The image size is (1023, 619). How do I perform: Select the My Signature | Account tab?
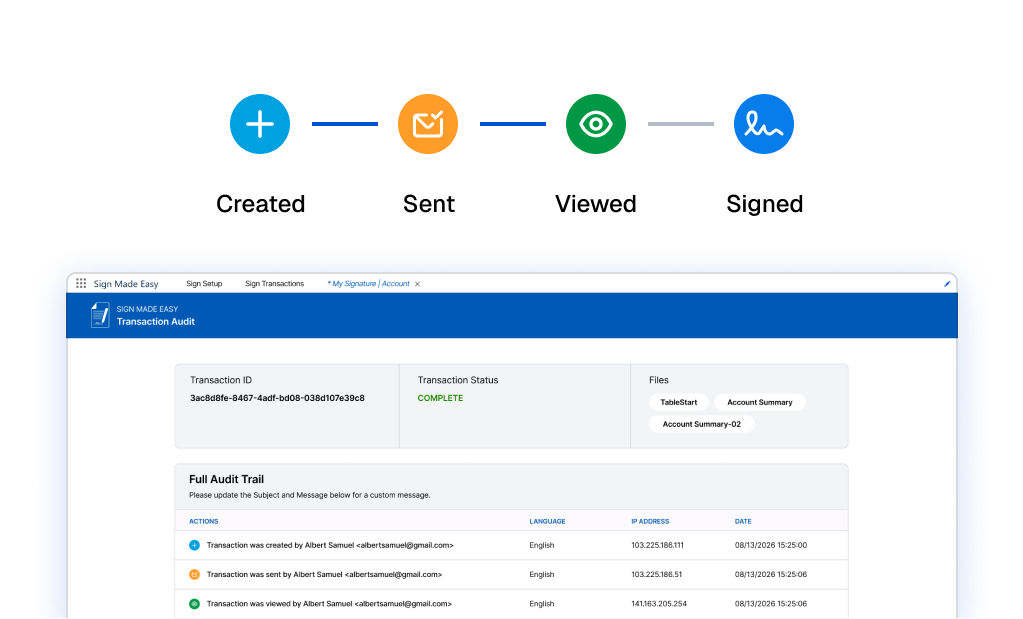click(369, 284)
